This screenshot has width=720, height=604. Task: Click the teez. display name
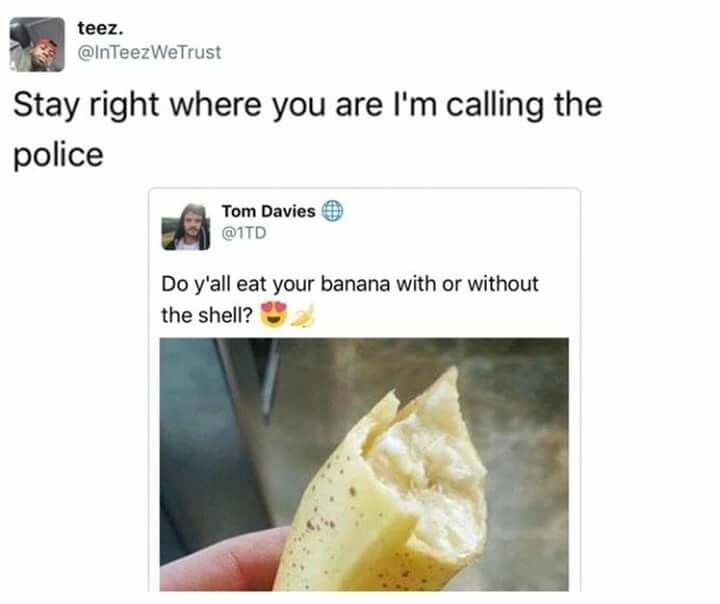coord(101,28)
